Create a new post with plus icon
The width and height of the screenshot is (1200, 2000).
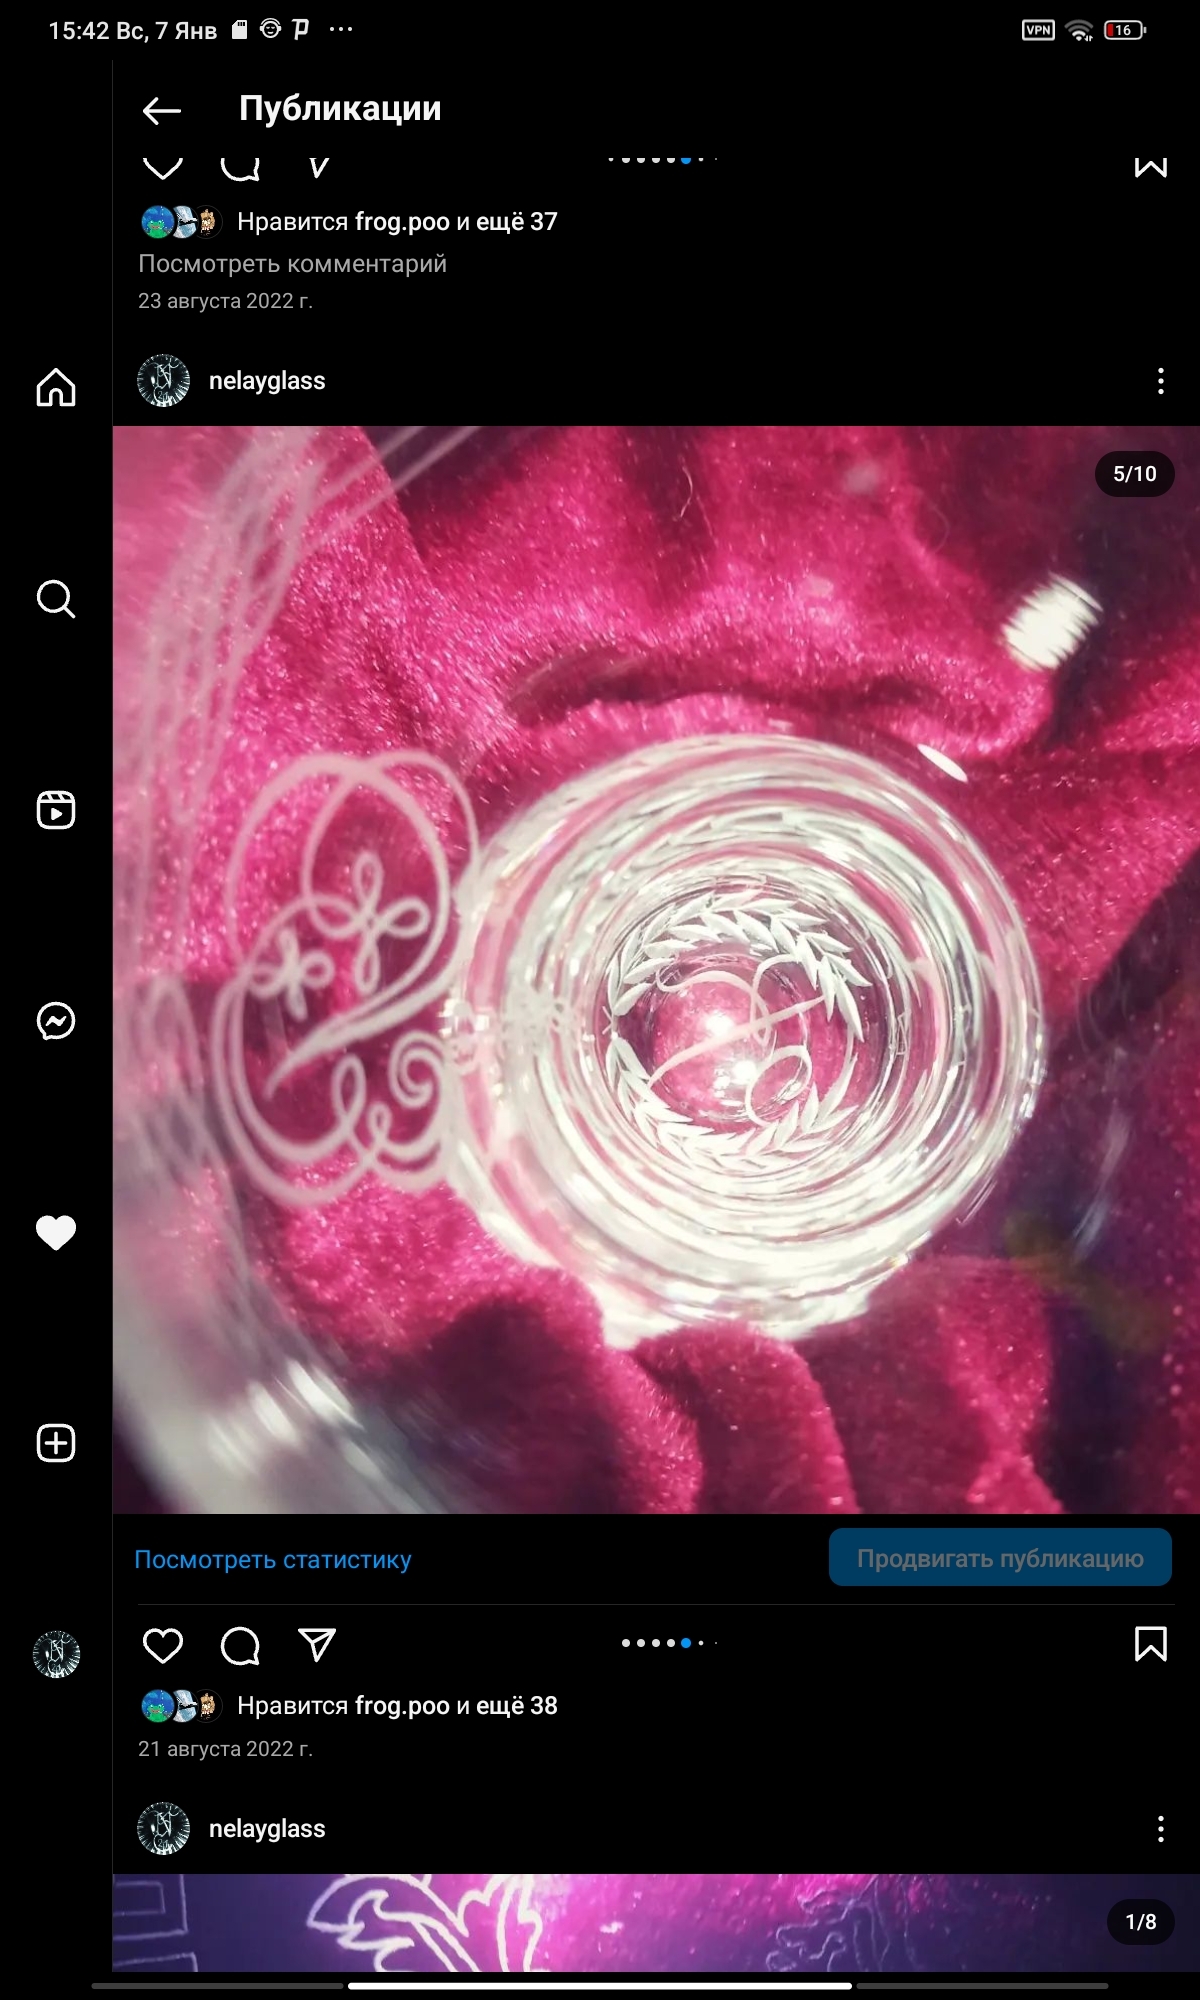coord(56,1443)
